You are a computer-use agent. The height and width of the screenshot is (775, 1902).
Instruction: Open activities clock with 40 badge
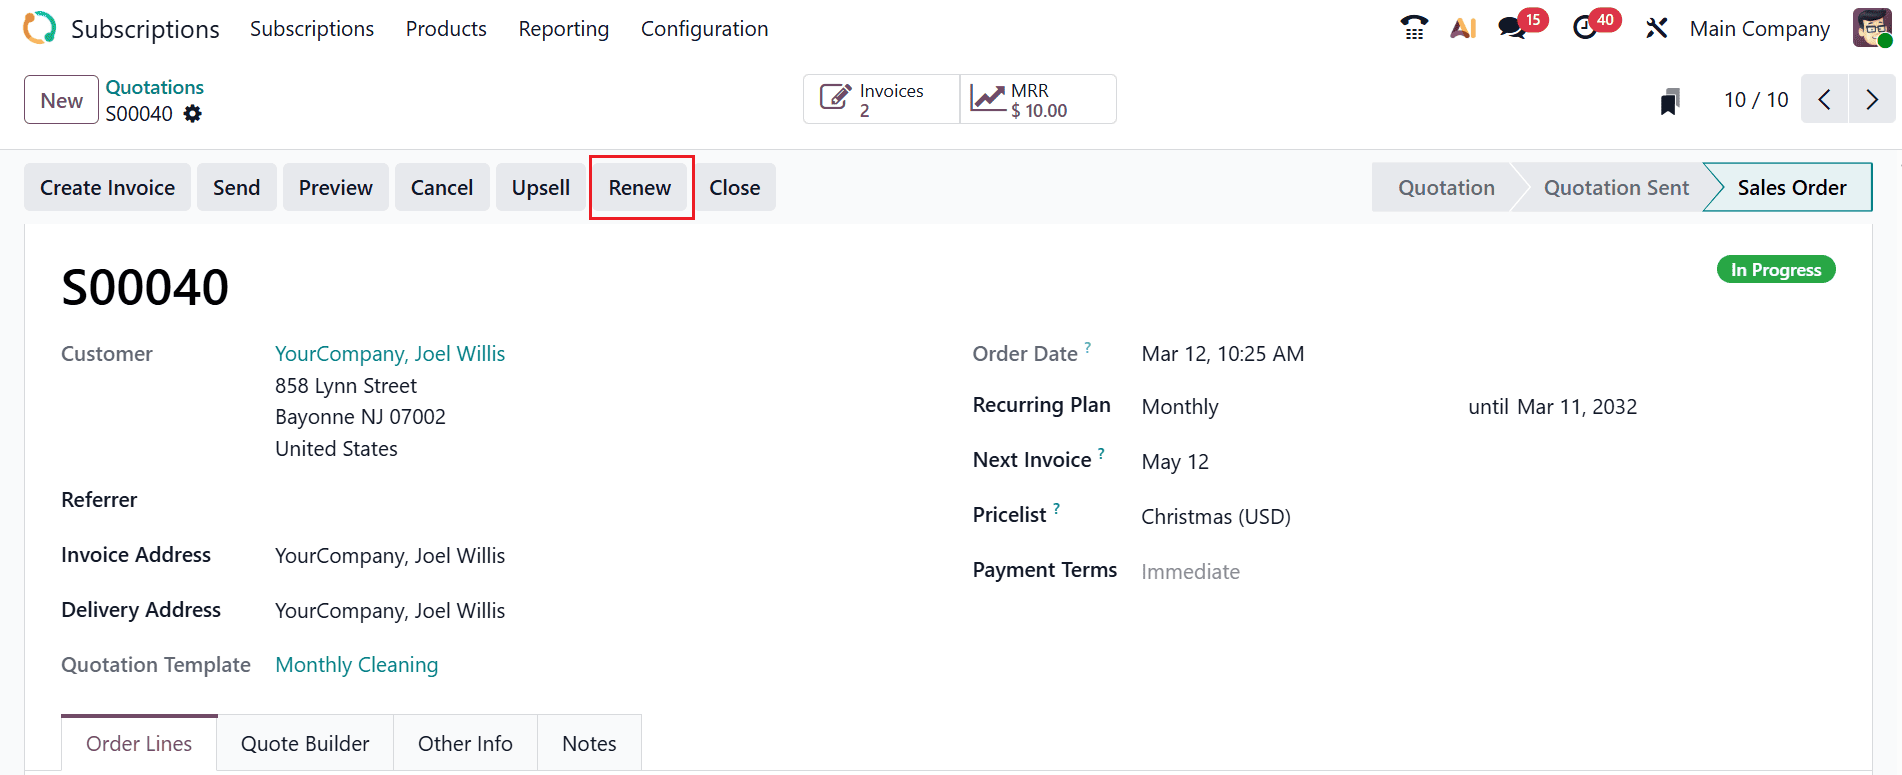[1585, 28]
